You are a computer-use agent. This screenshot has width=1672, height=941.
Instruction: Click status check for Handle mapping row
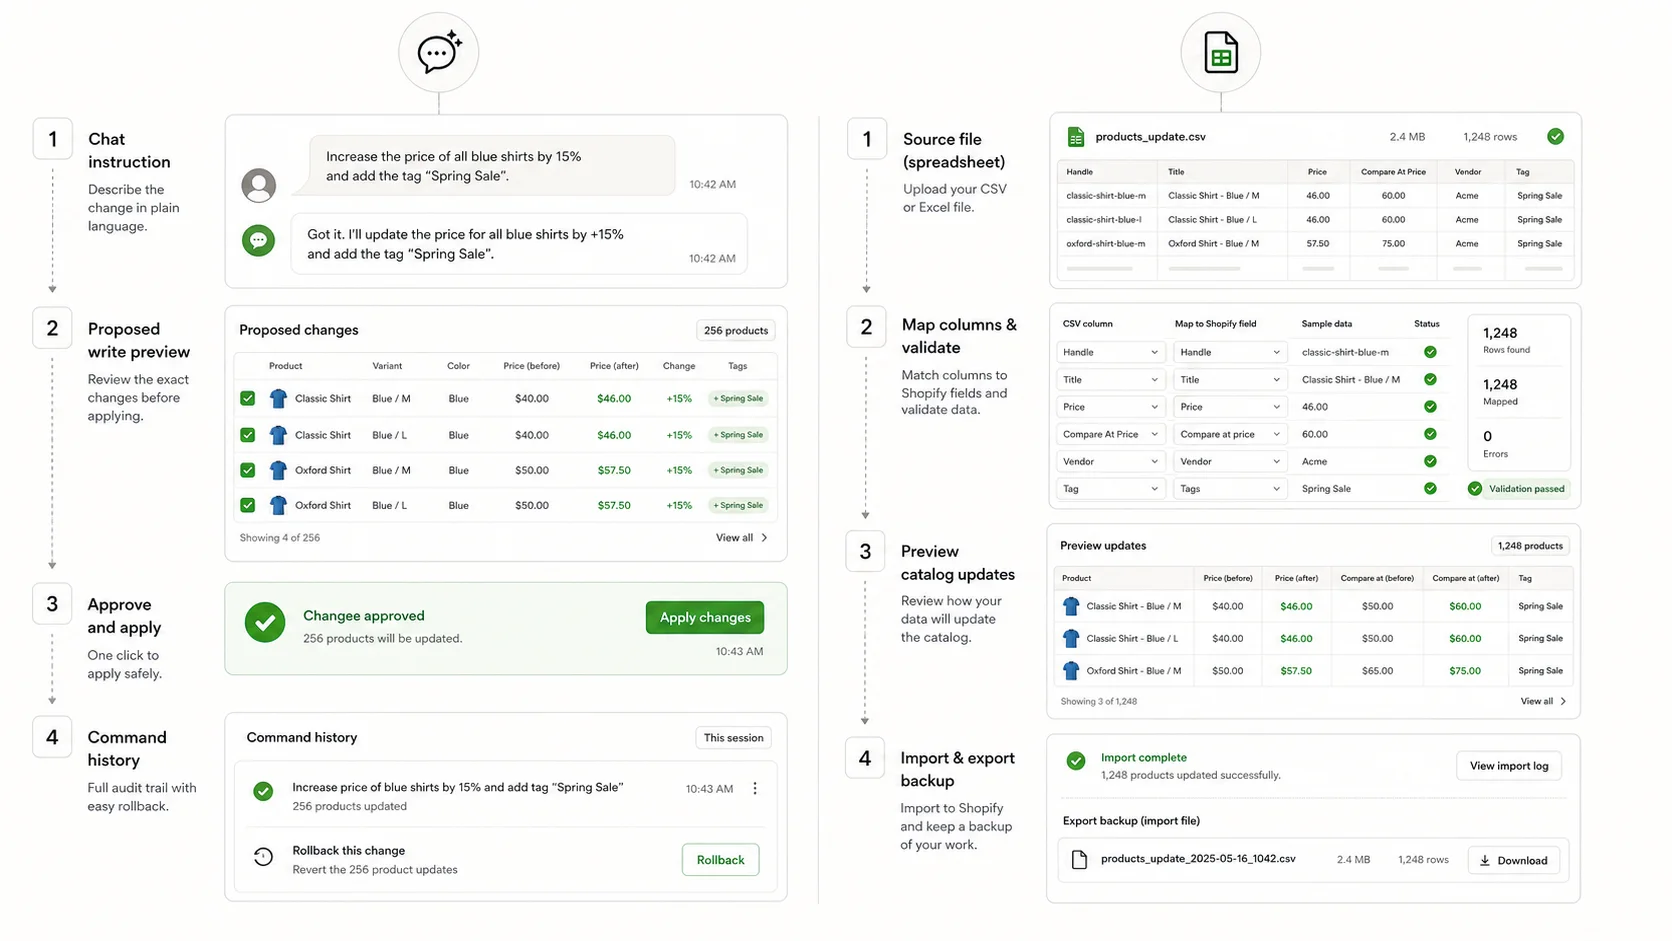1430,352
